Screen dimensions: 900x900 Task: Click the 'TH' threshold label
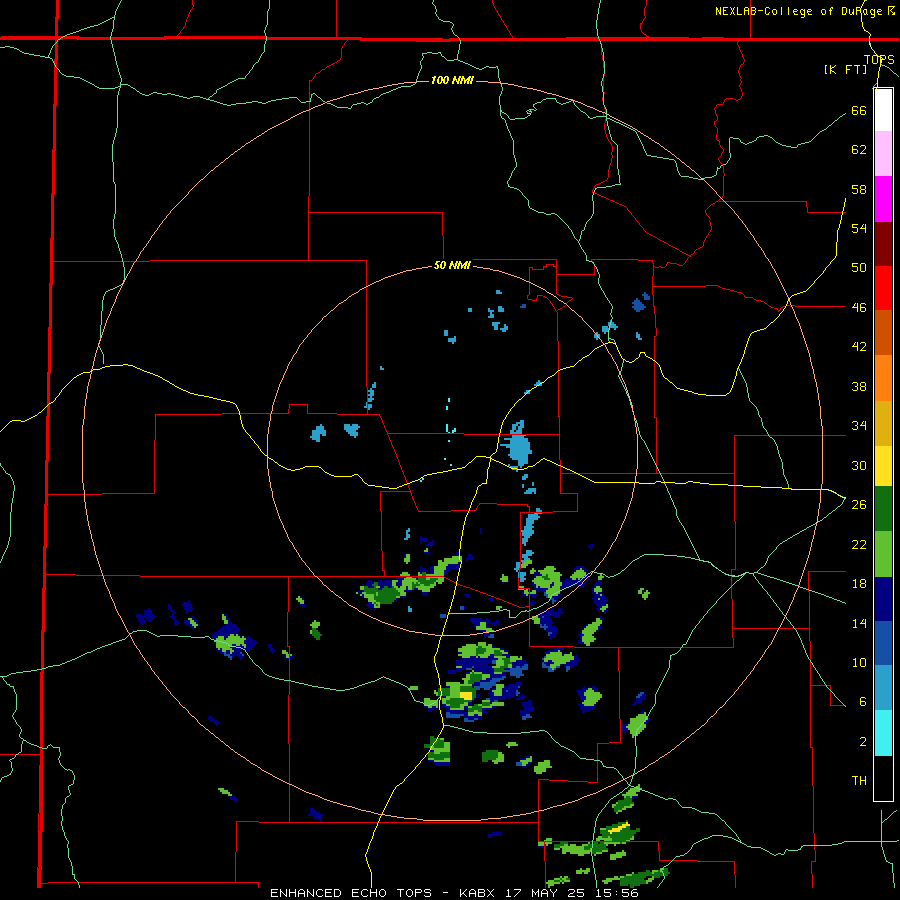pos(859,780)
